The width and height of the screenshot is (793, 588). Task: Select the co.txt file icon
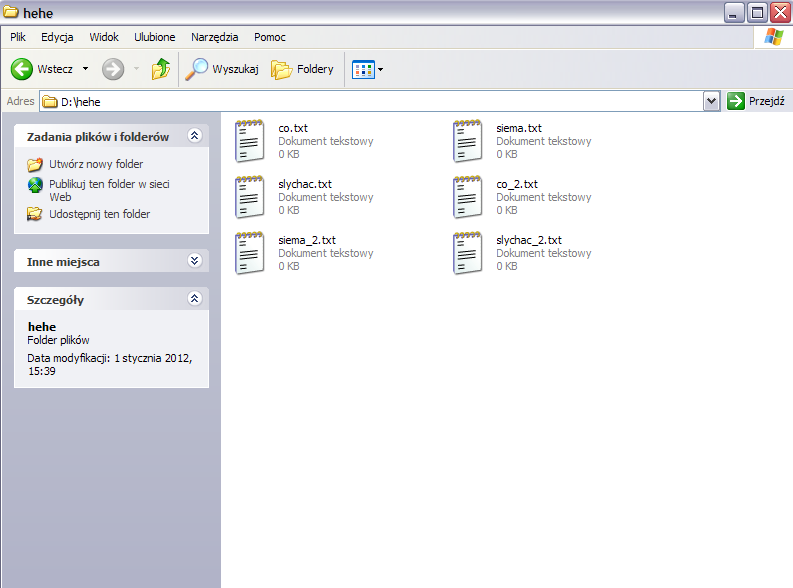(249, 141)
